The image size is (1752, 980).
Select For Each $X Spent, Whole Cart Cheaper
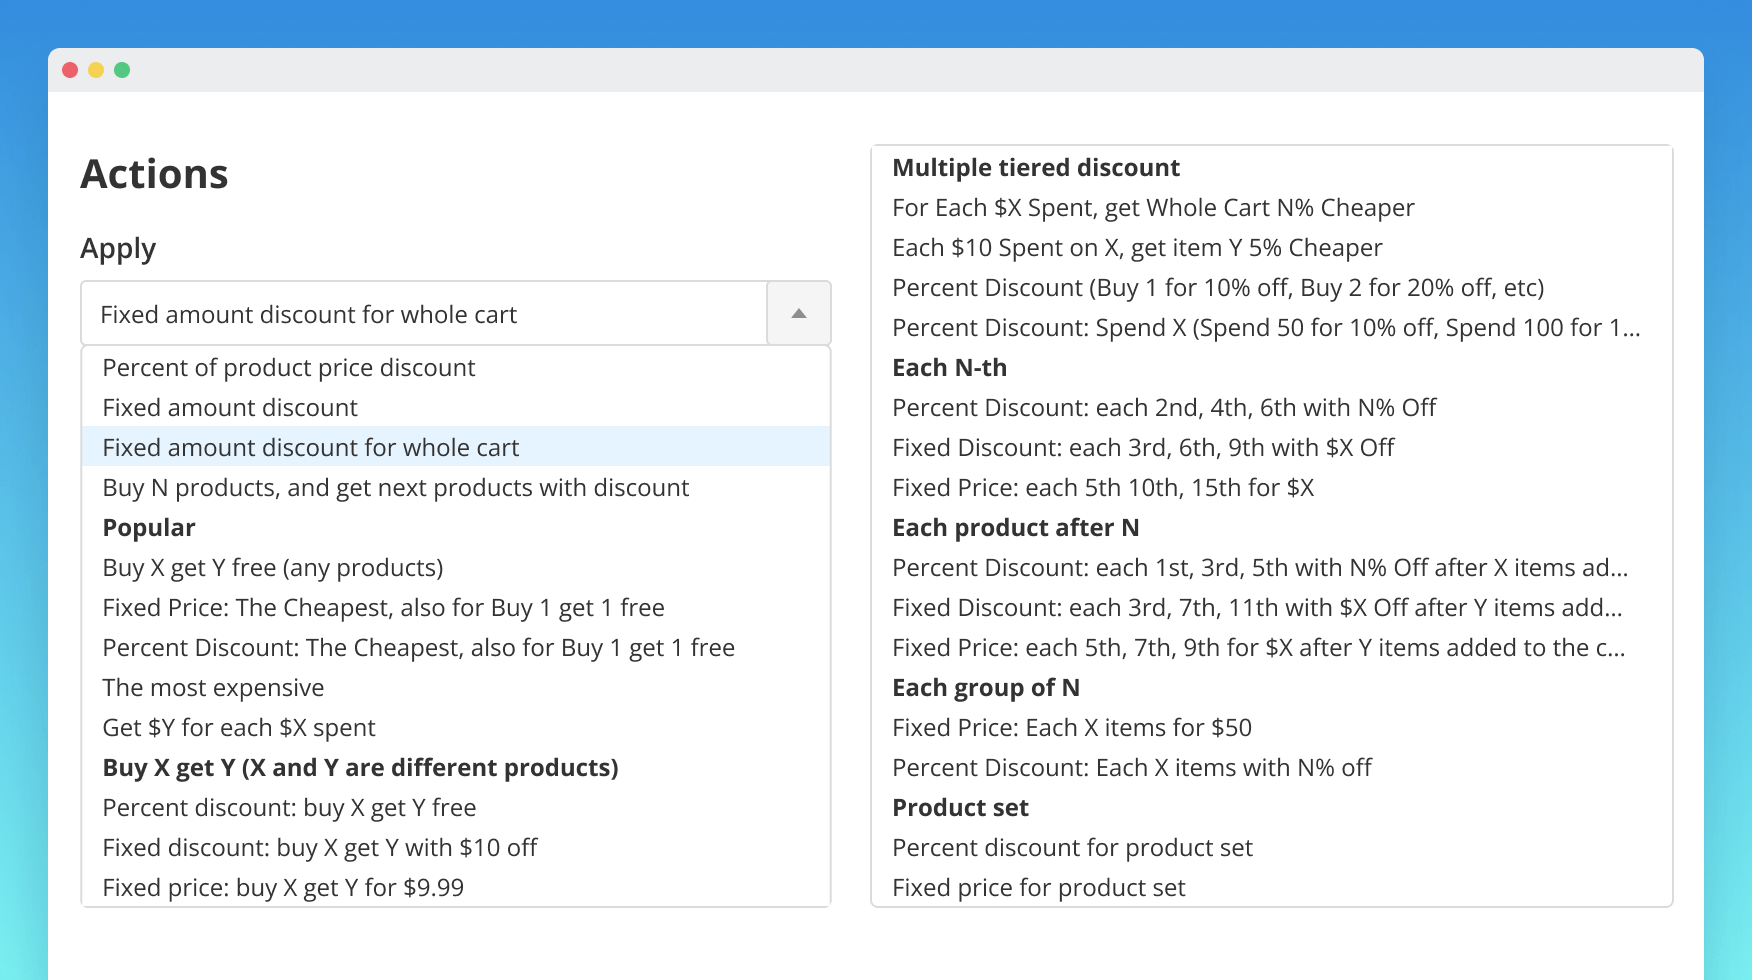click(1153, 208)
